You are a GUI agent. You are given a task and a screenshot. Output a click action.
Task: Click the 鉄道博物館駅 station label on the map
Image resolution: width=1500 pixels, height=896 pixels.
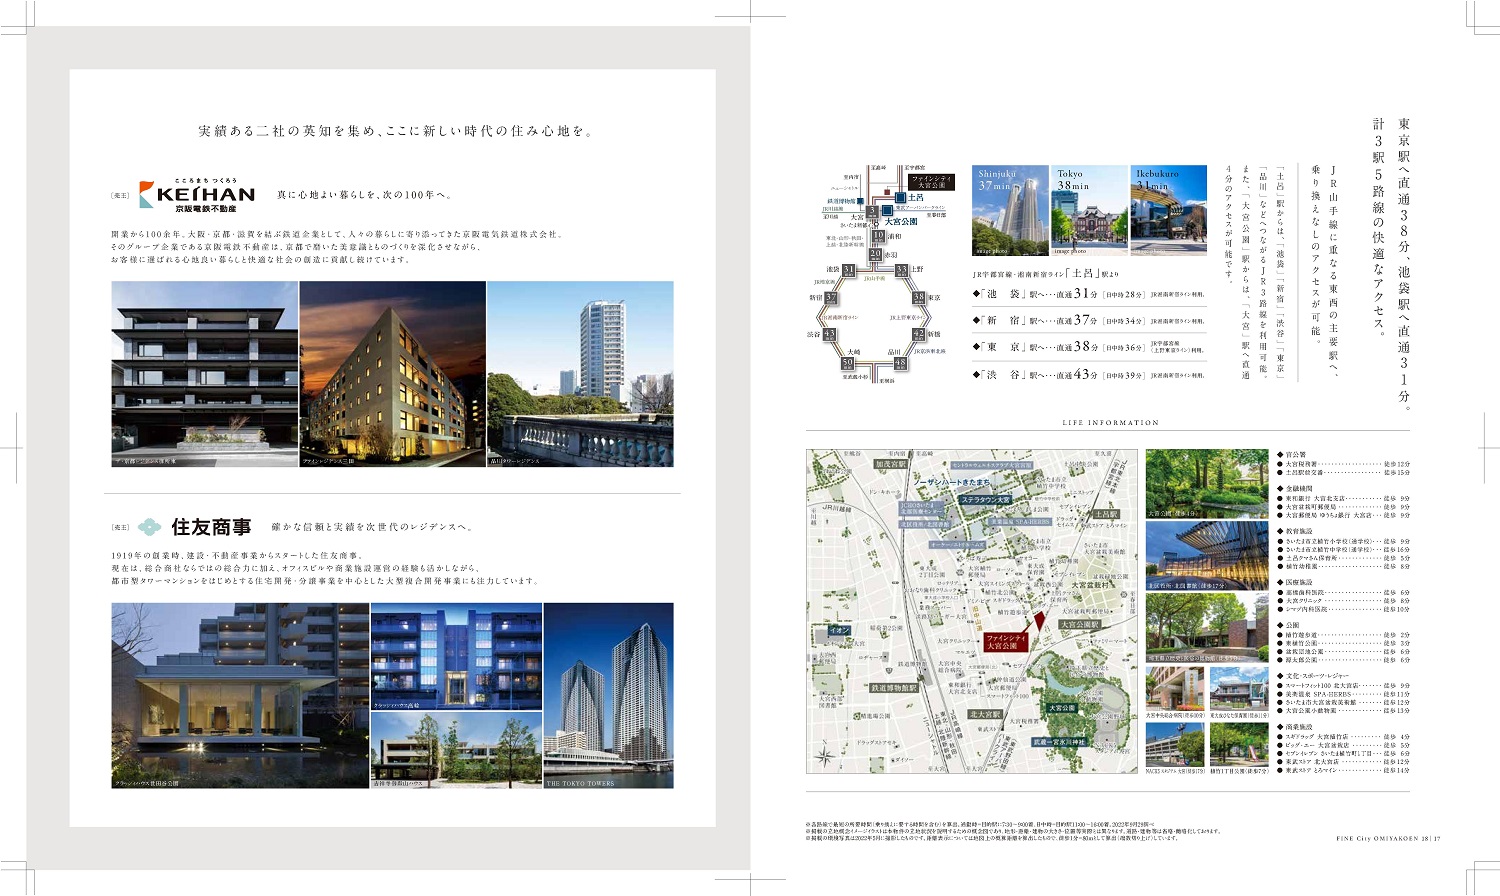pyautogui.click(x=894, y=688)
